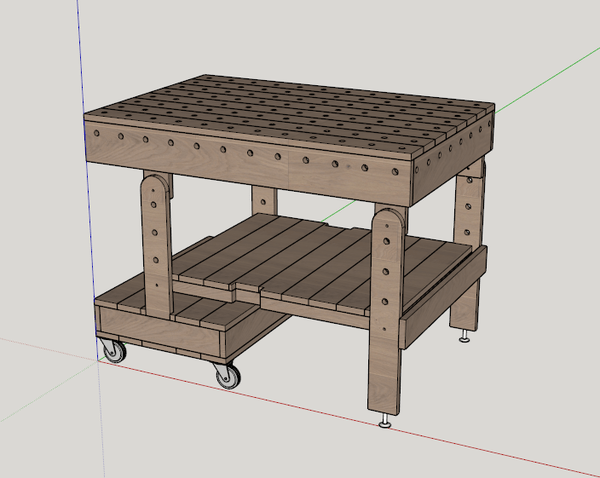The width and height of the screenshot is (600, 478).
Task: Select the leveling foot under the front-right leg
Action: click(x=385, y=423)
